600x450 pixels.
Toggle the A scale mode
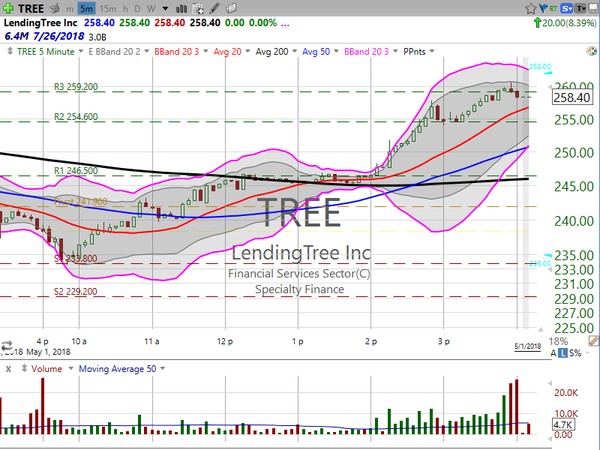[553, 353]
